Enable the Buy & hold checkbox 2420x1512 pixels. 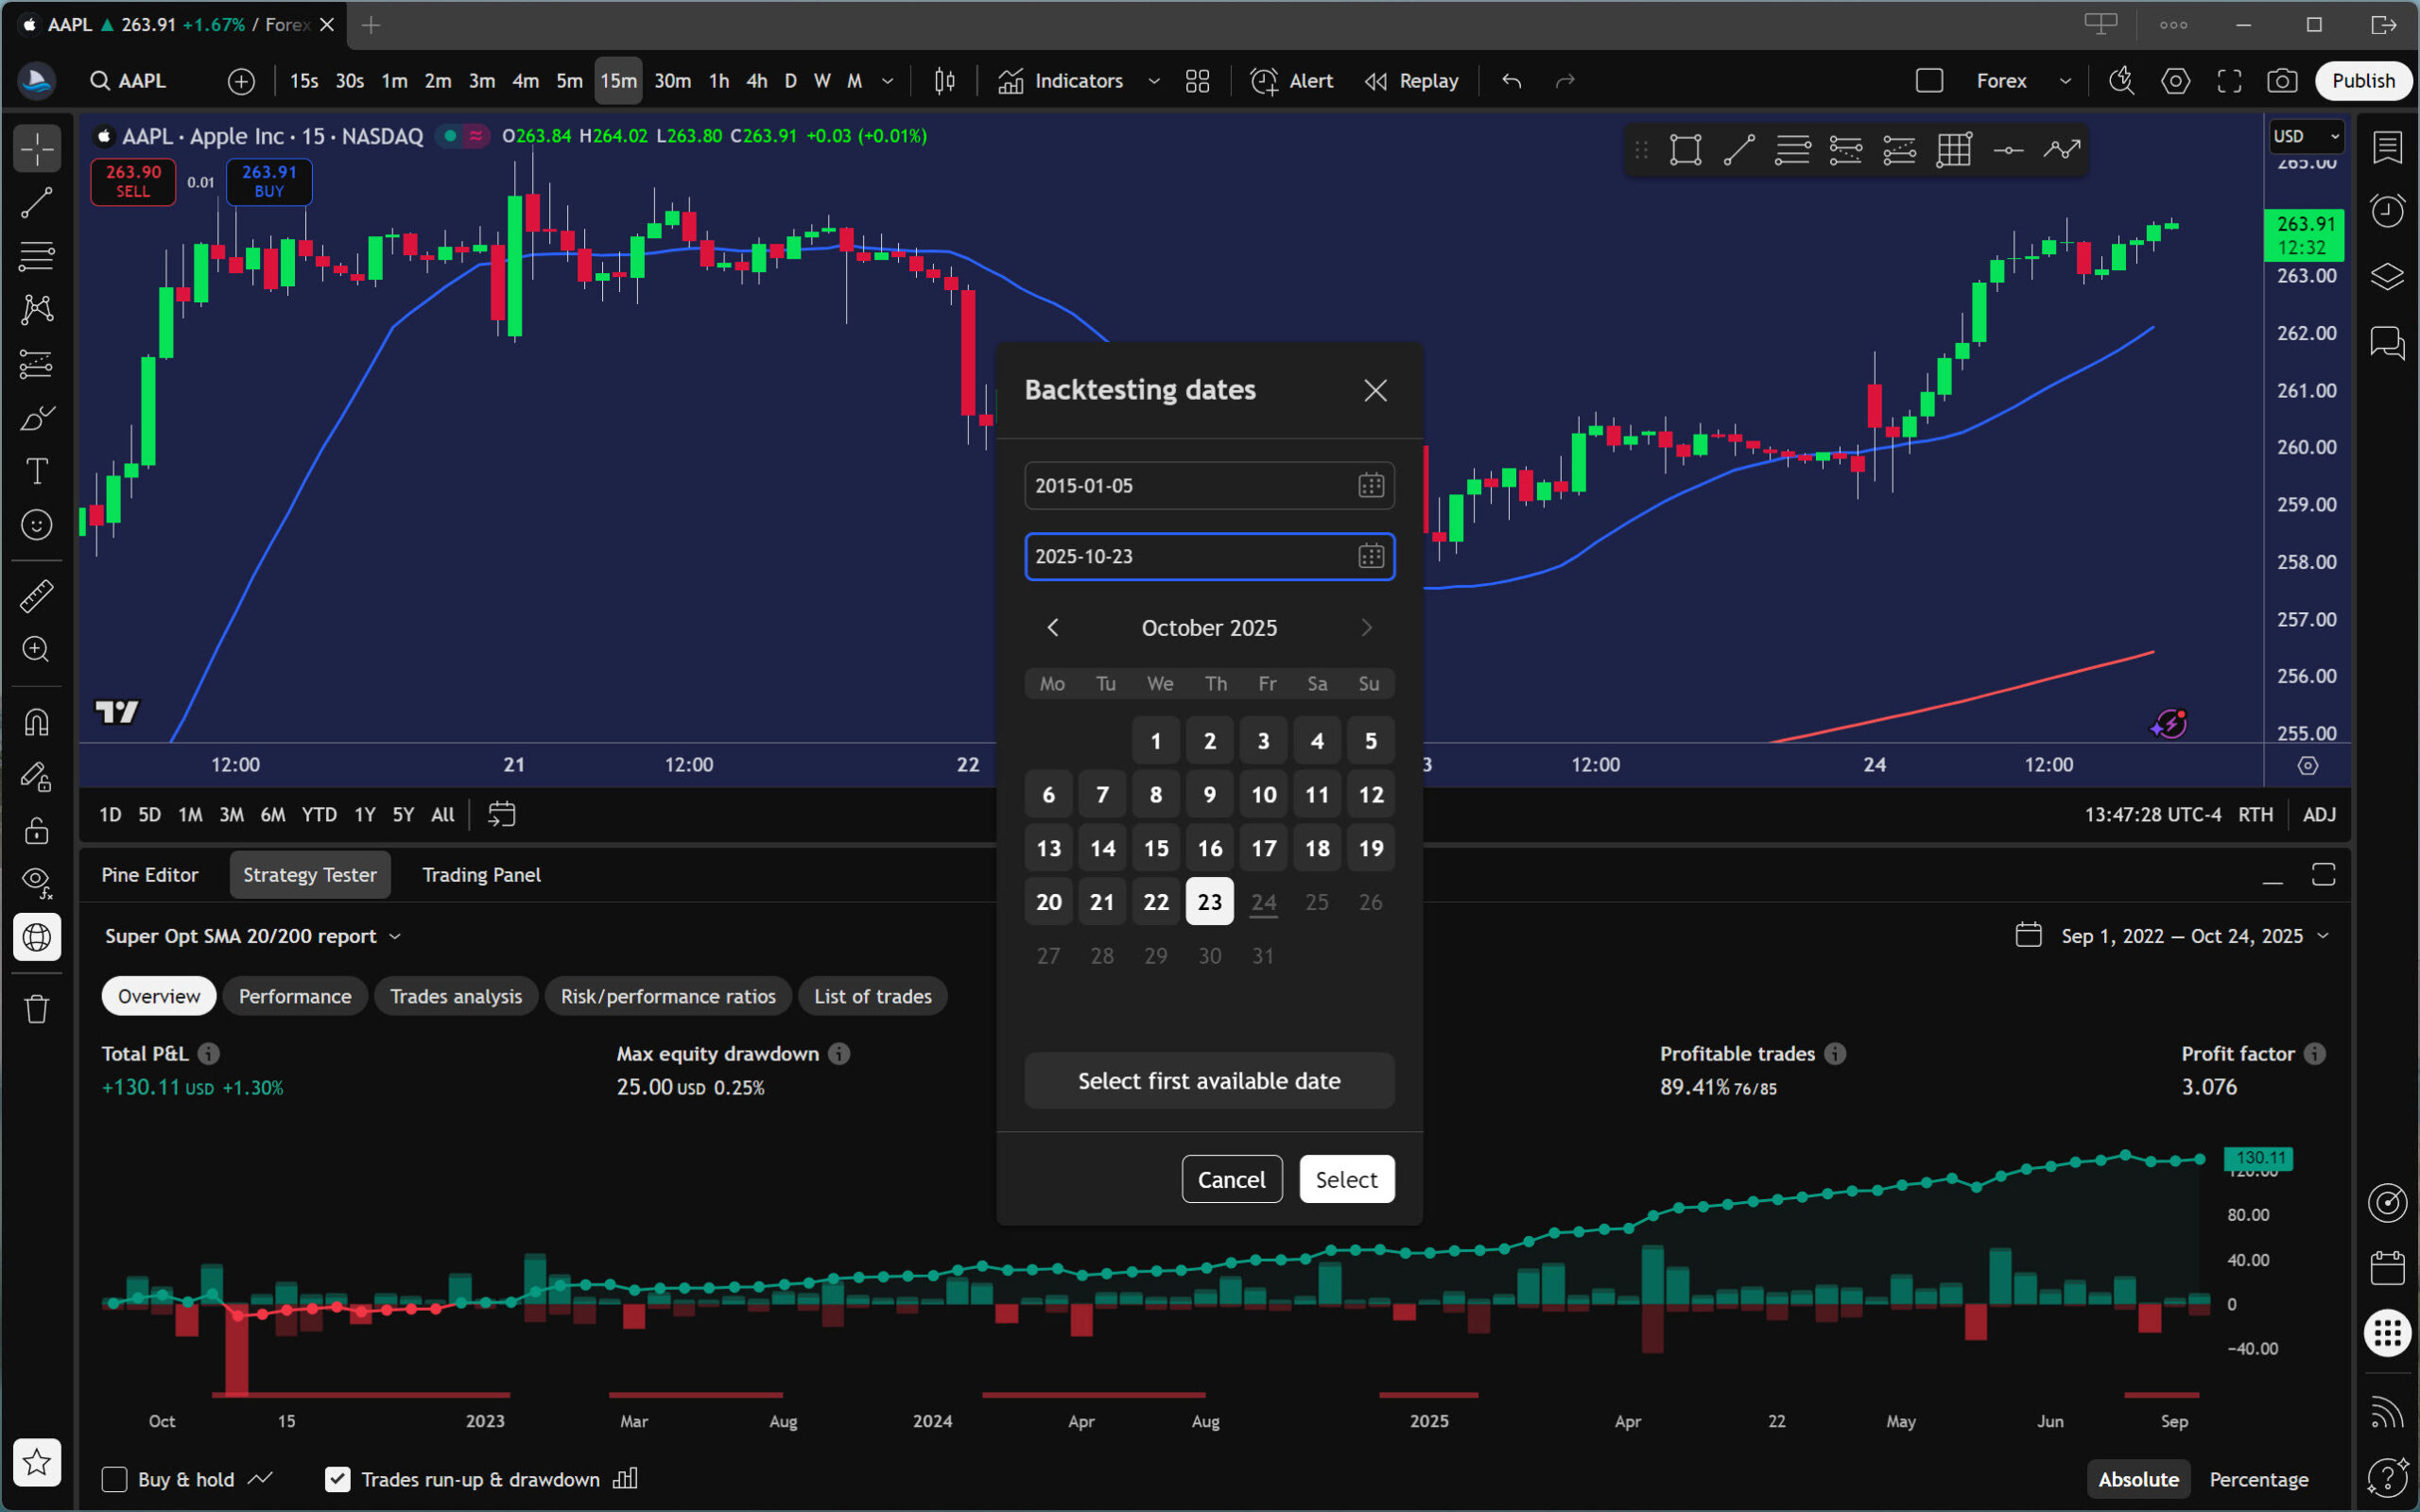pos(115,1479)
